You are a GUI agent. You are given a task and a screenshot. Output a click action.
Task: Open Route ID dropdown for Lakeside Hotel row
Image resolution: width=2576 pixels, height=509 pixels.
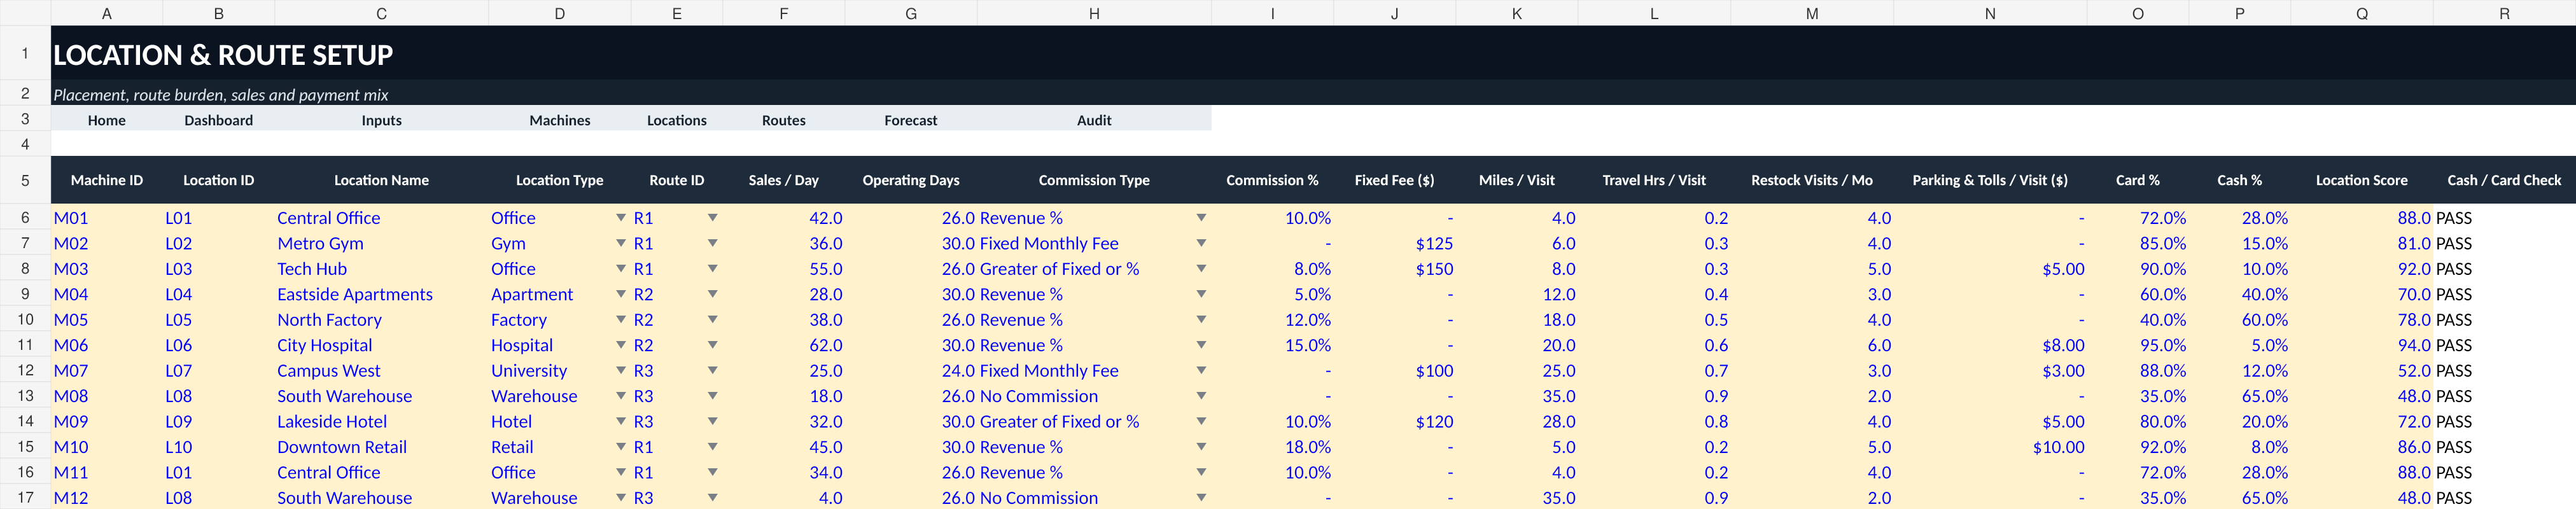pos(712,421)
